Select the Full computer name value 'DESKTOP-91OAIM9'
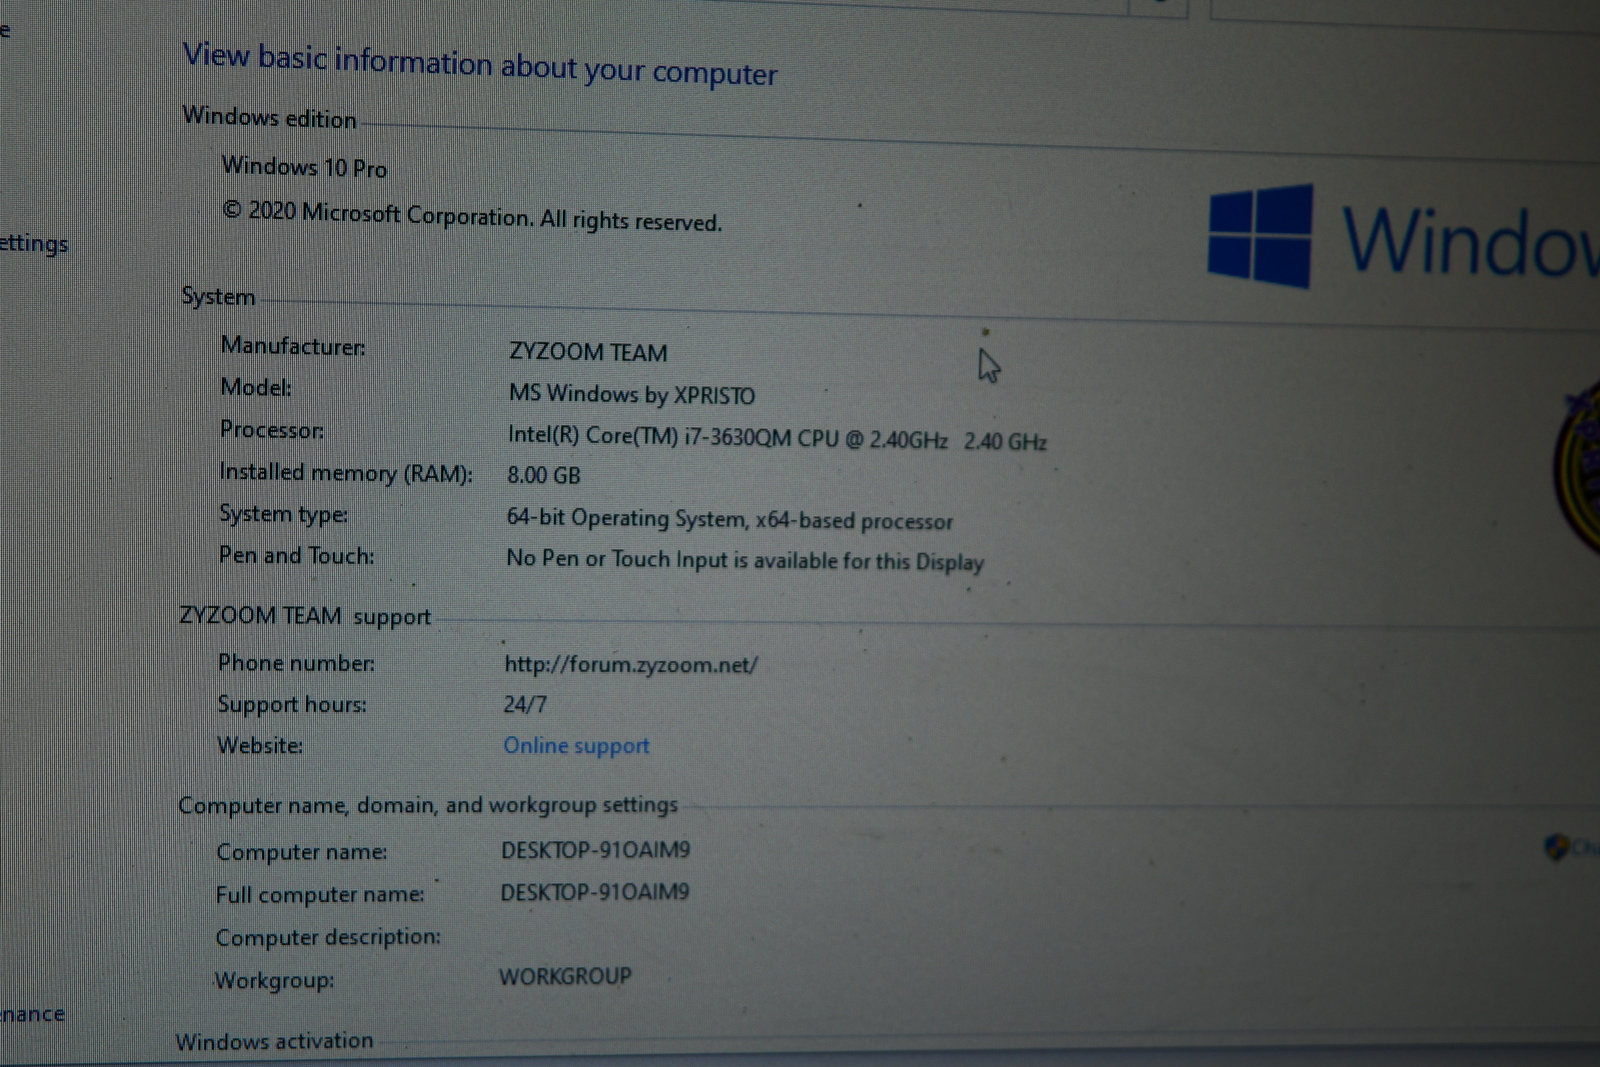Image resolution: width=1600 pixels, height=1067 pixels. coord(595,892)
